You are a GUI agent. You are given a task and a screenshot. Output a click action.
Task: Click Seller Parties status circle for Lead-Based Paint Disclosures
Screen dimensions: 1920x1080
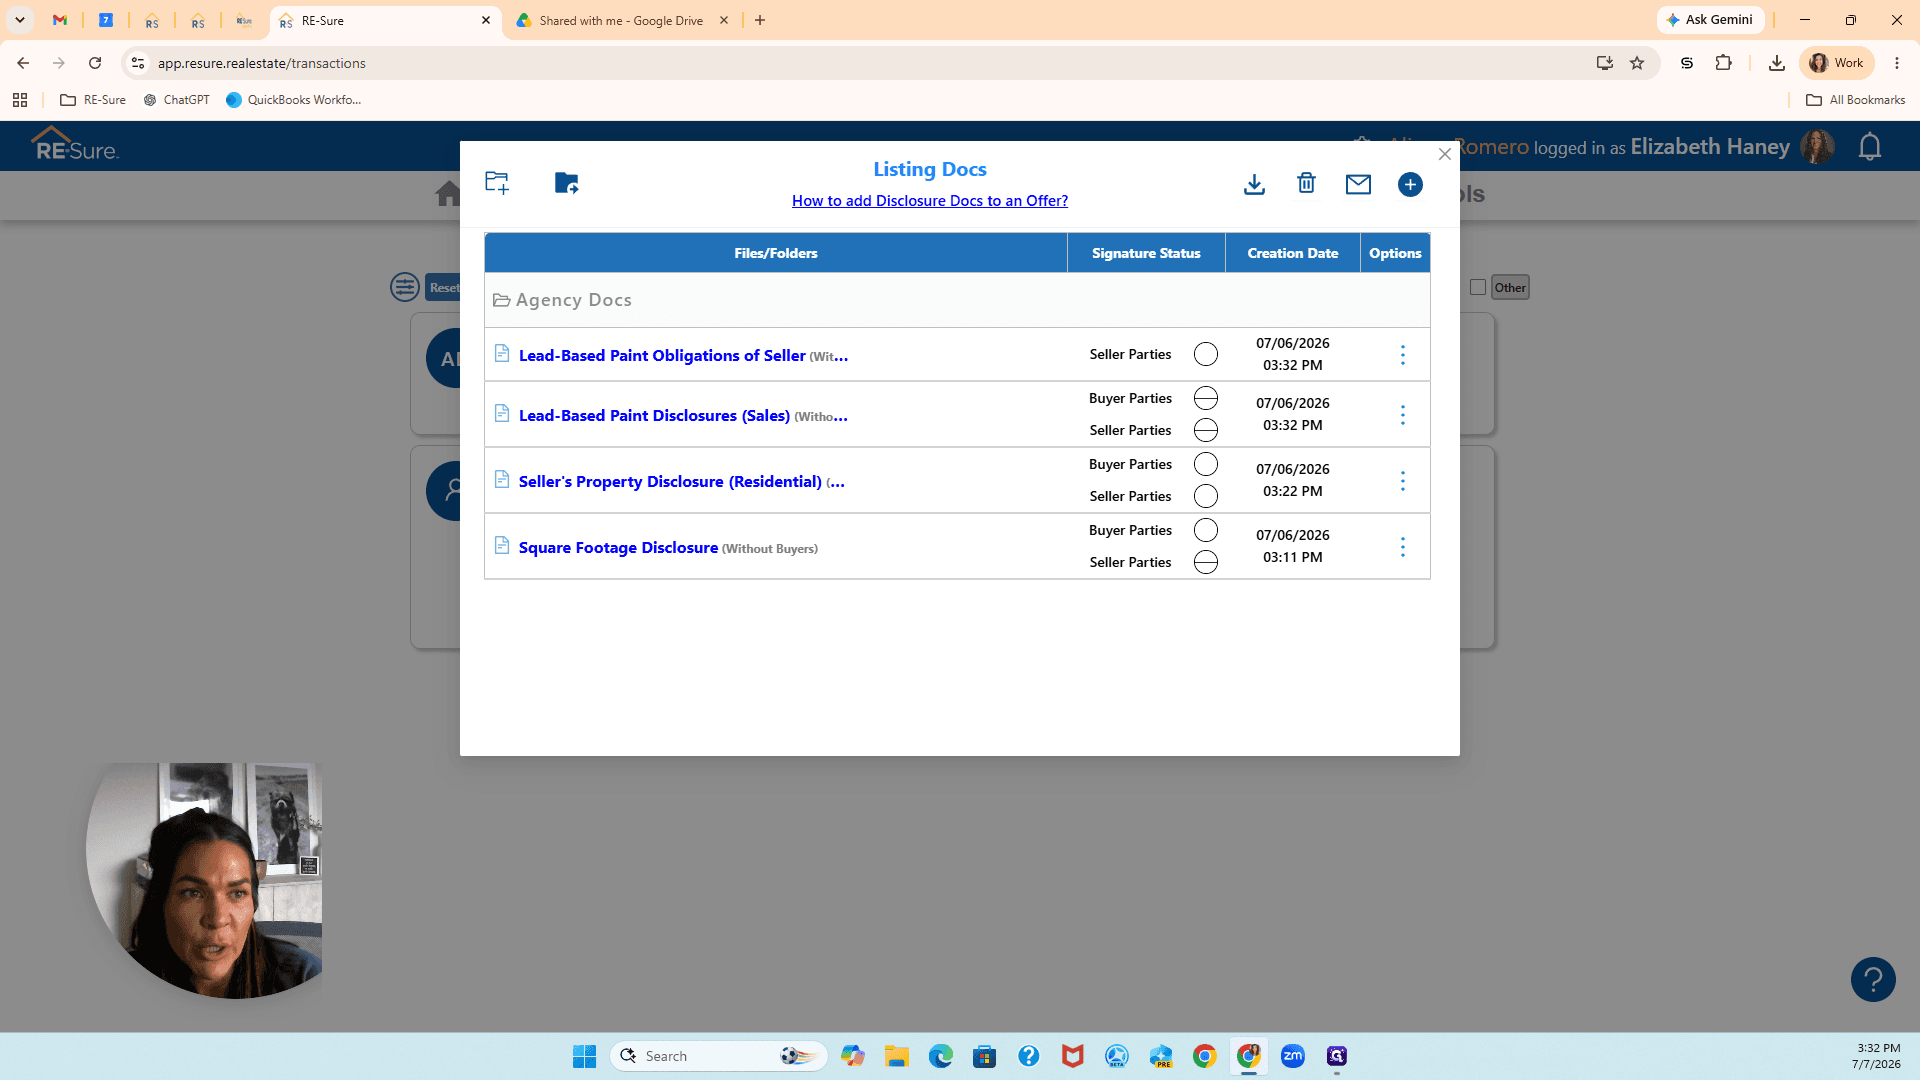(1206, 430)
